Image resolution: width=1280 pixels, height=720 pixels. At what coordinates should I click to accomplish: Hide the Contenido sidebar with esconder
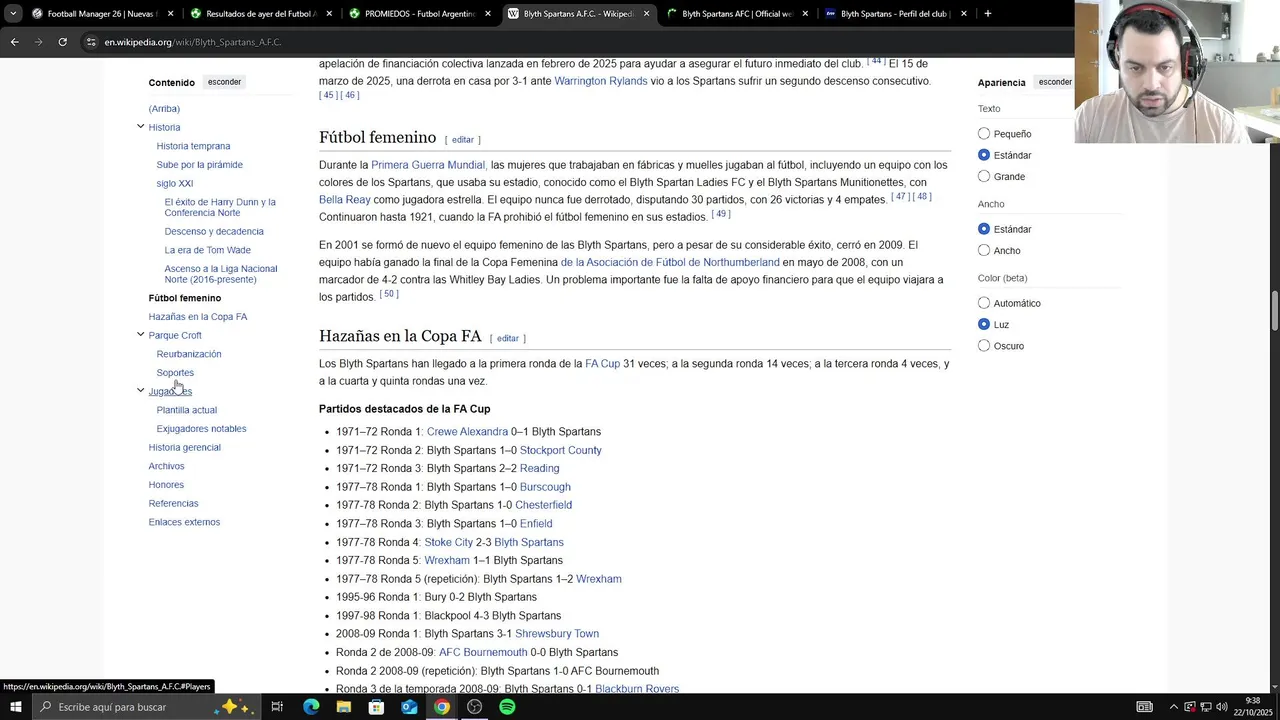point(224,82)
